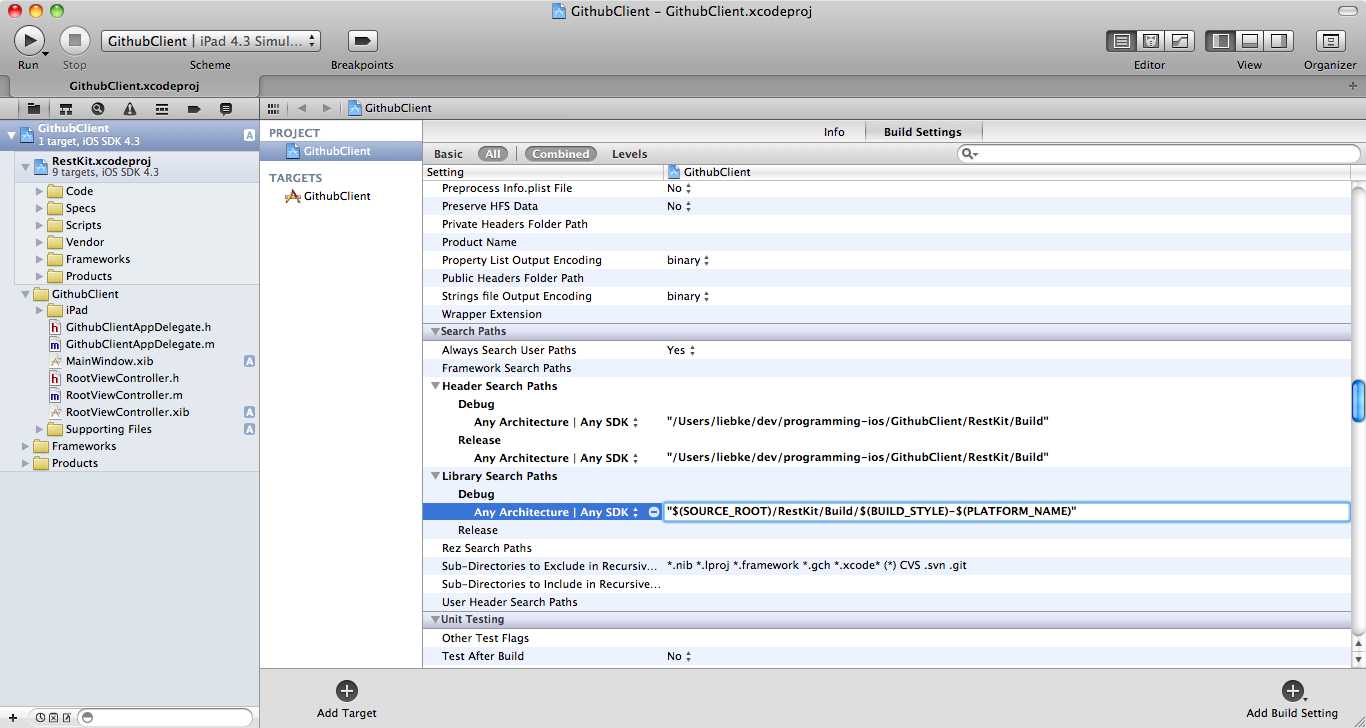The height and width of the screenshot is (728, 1366).
Task: Show the Project navigator folder icon
Action: [x=34, y=108]
